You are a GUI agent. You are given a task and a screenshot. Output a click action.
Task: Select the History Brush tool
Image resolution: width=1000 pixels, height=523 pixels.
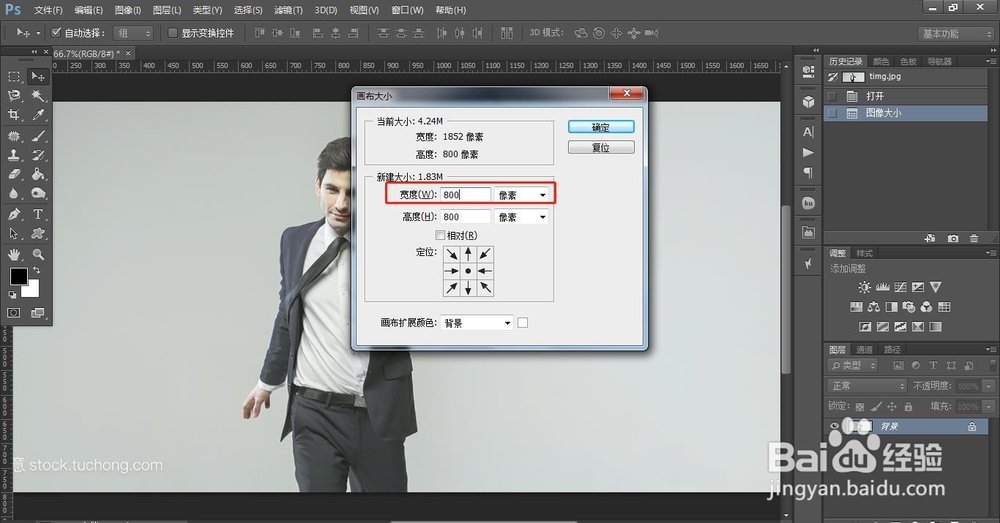pyautogui.click(x=38, y=155)
